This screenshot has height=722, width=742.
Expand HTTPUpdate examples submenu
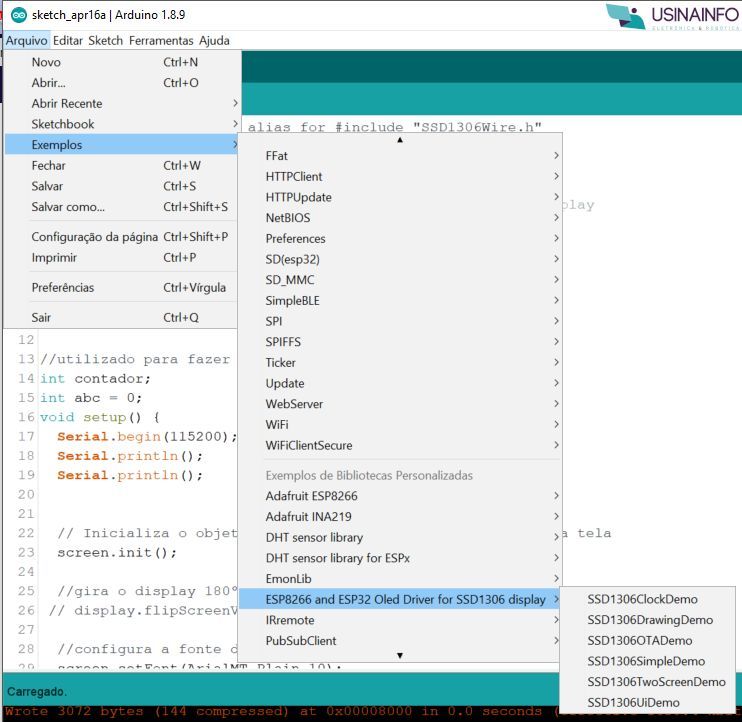pos(400,197)
